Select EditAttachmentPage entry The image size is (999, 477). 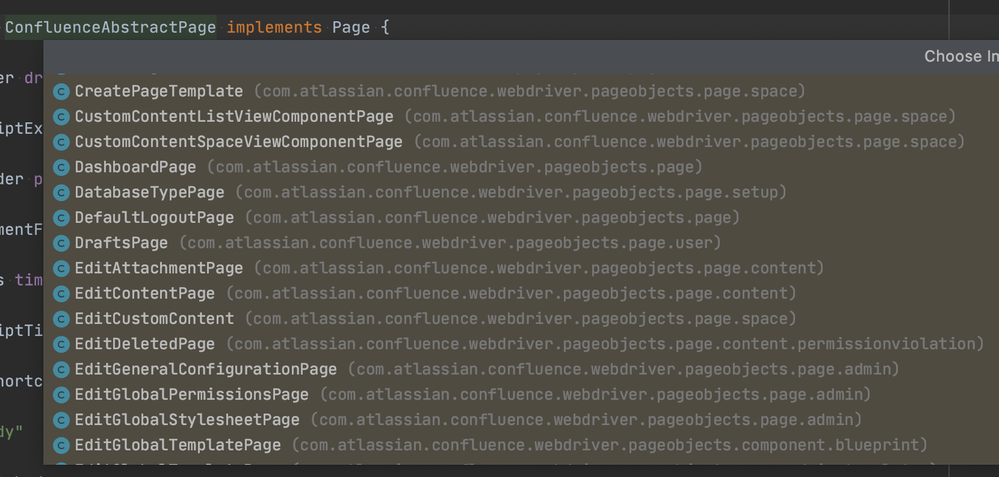click(x=521, y=268)
